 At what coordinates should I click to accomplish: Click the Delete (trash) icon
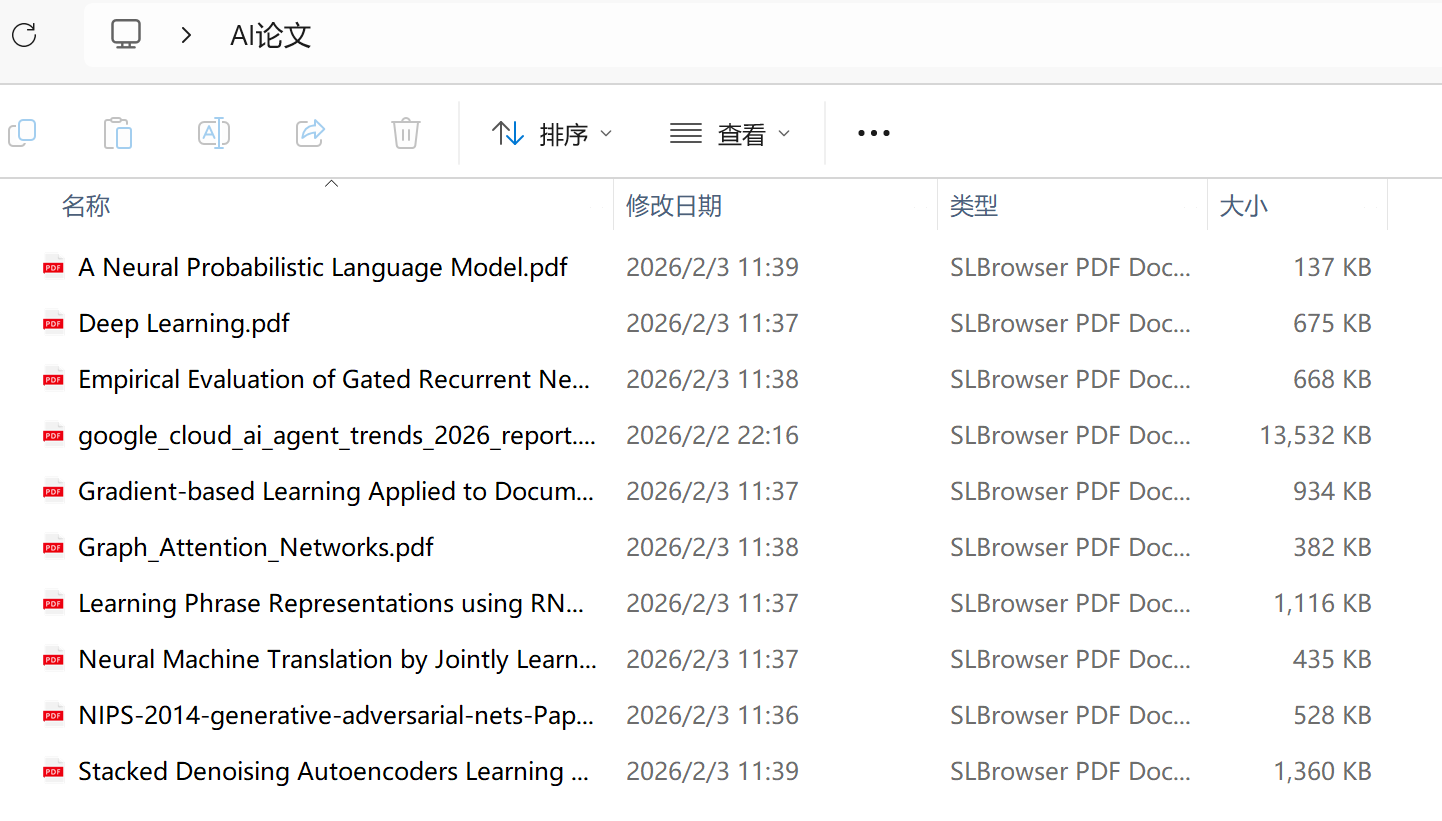[x=405, y=132]
